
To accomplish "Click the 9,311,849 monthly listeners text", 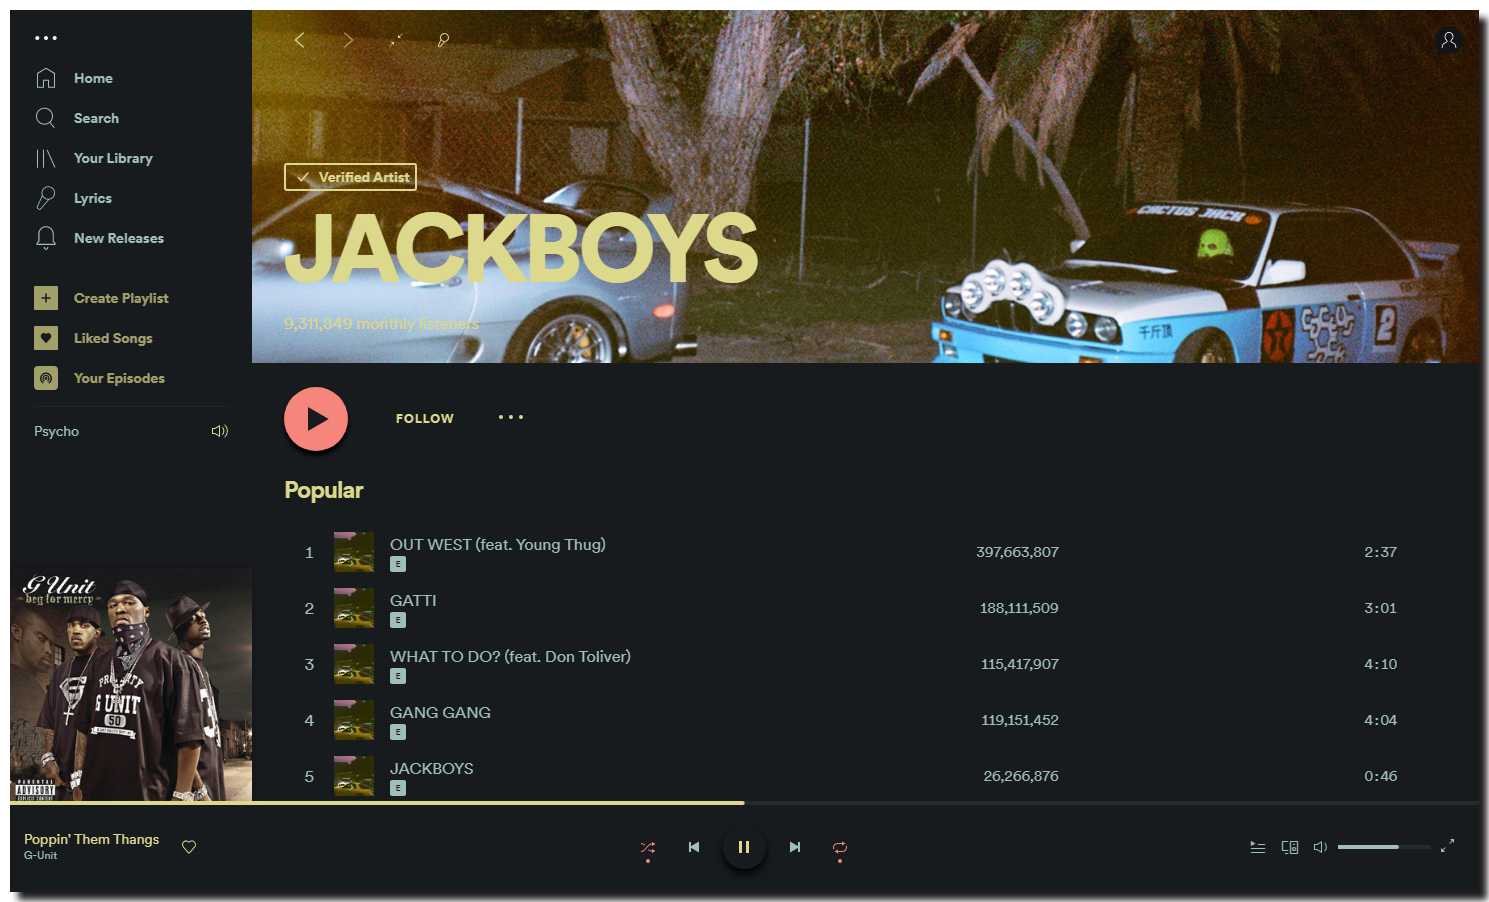I will pos(381,324).
